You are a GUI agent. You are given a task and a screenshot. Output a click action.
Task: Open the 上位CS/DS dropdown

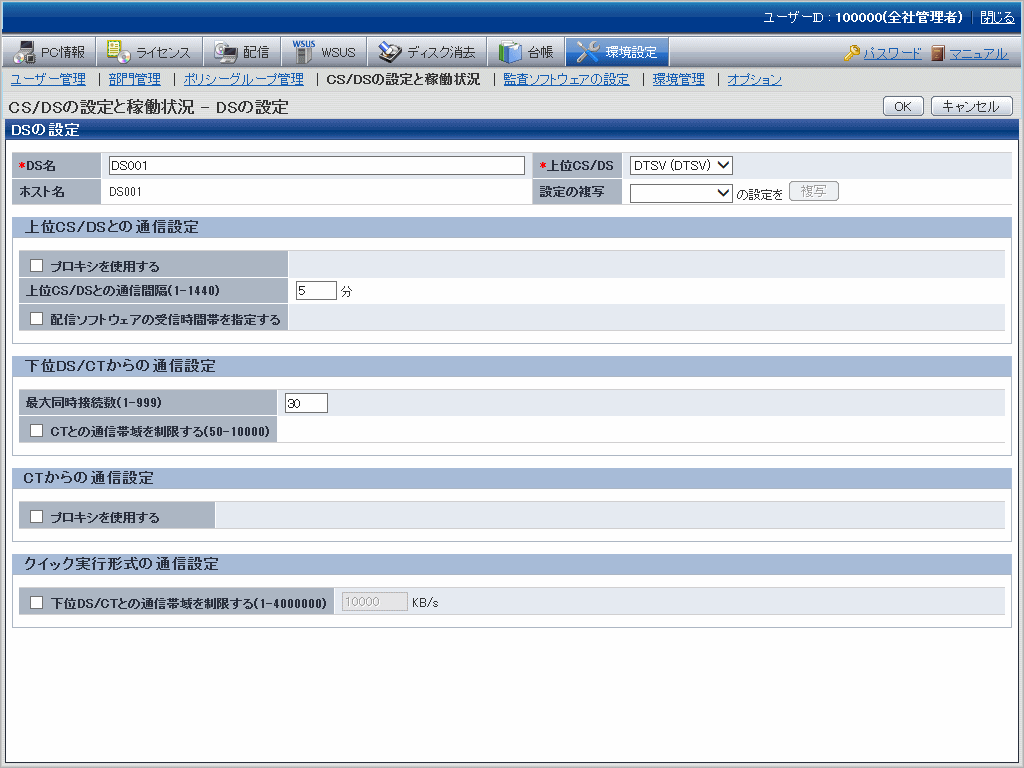(x=681, y=165)
